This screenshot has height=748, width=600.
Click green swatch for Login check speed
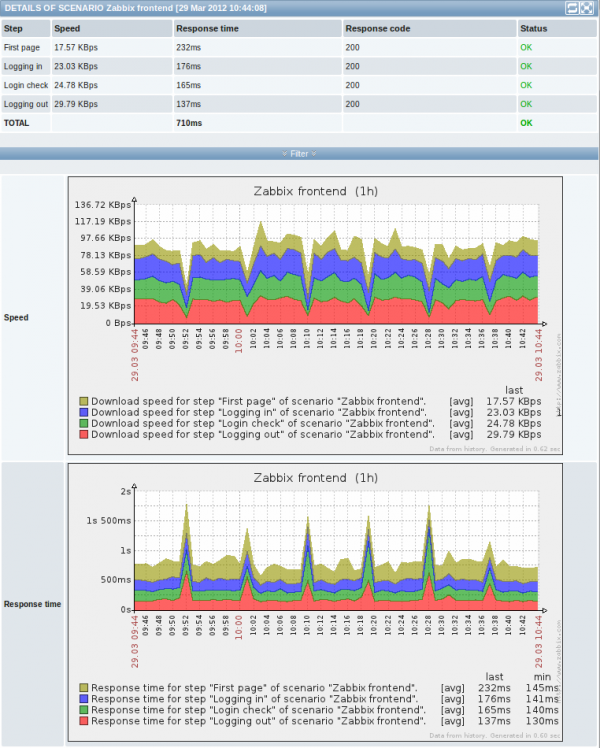84,423
